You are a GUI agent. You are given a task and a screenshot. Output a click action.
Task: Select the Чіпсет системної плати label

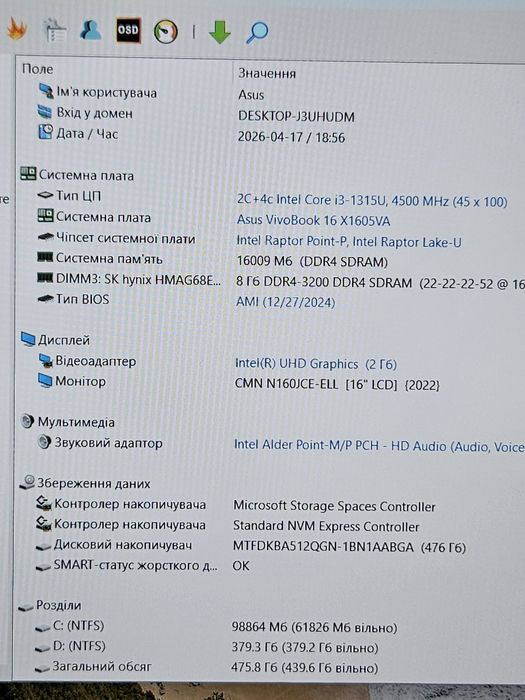tap(125, 238)
